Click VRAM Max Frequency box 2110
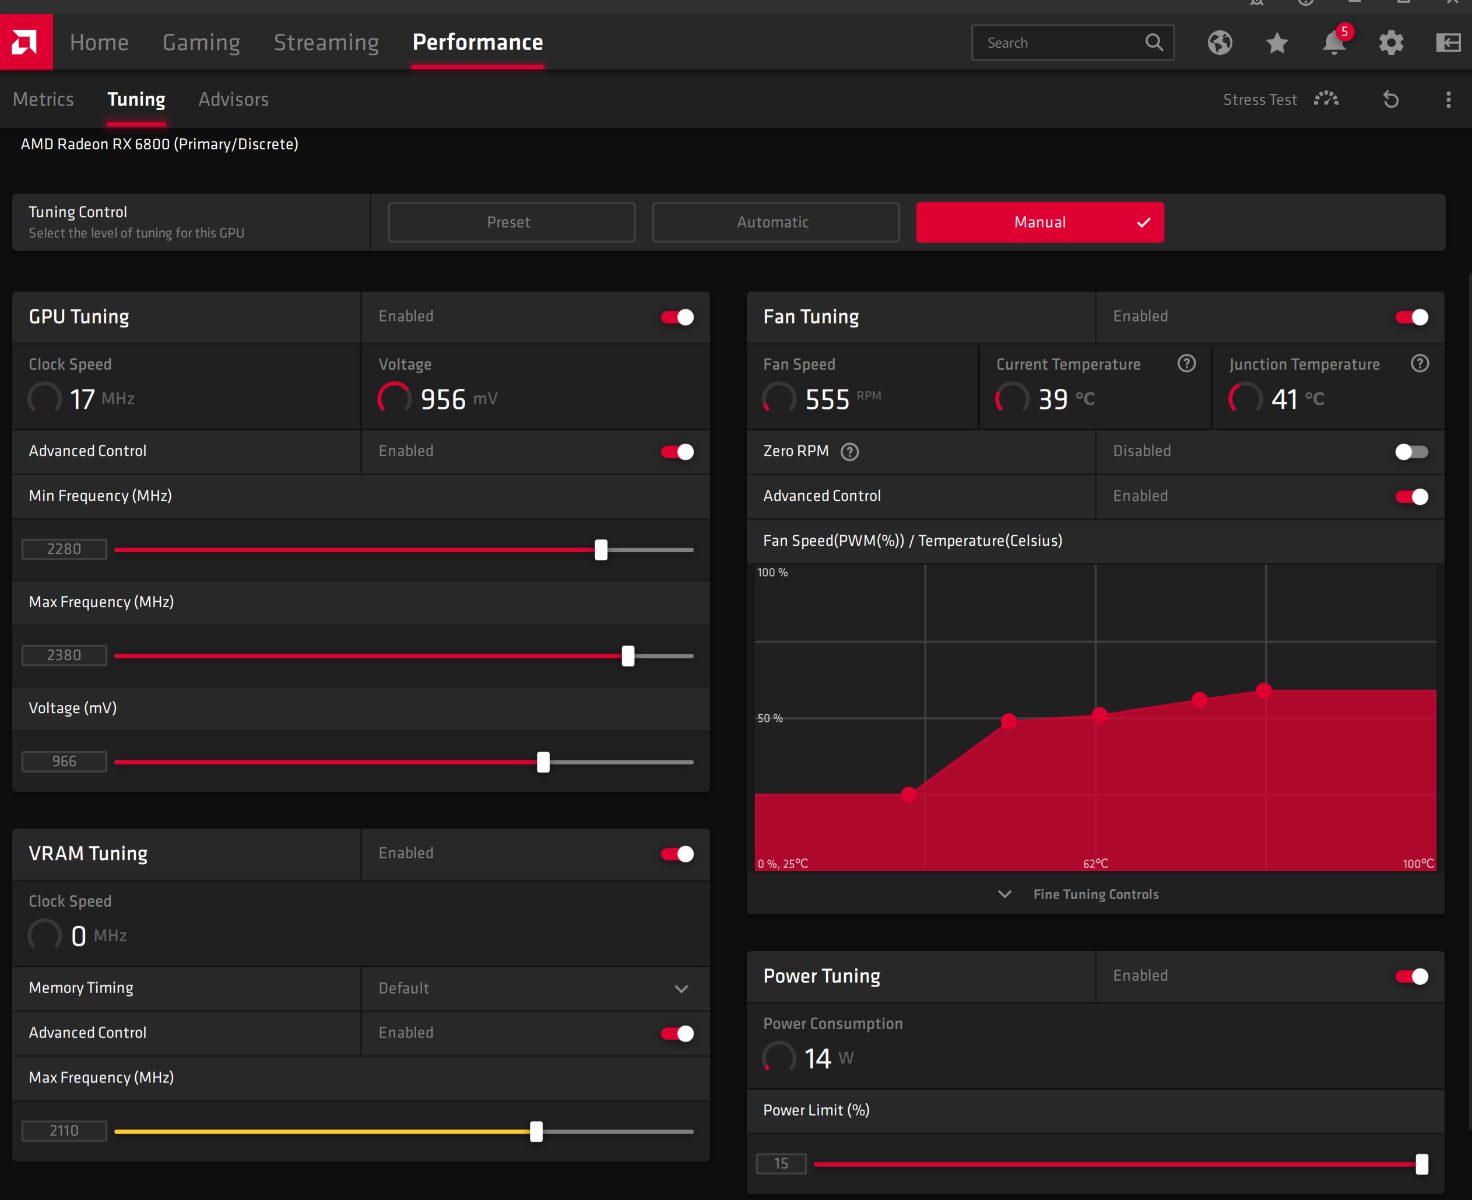Viewport: 1472px width, 1200px height. coord(64,1131)
